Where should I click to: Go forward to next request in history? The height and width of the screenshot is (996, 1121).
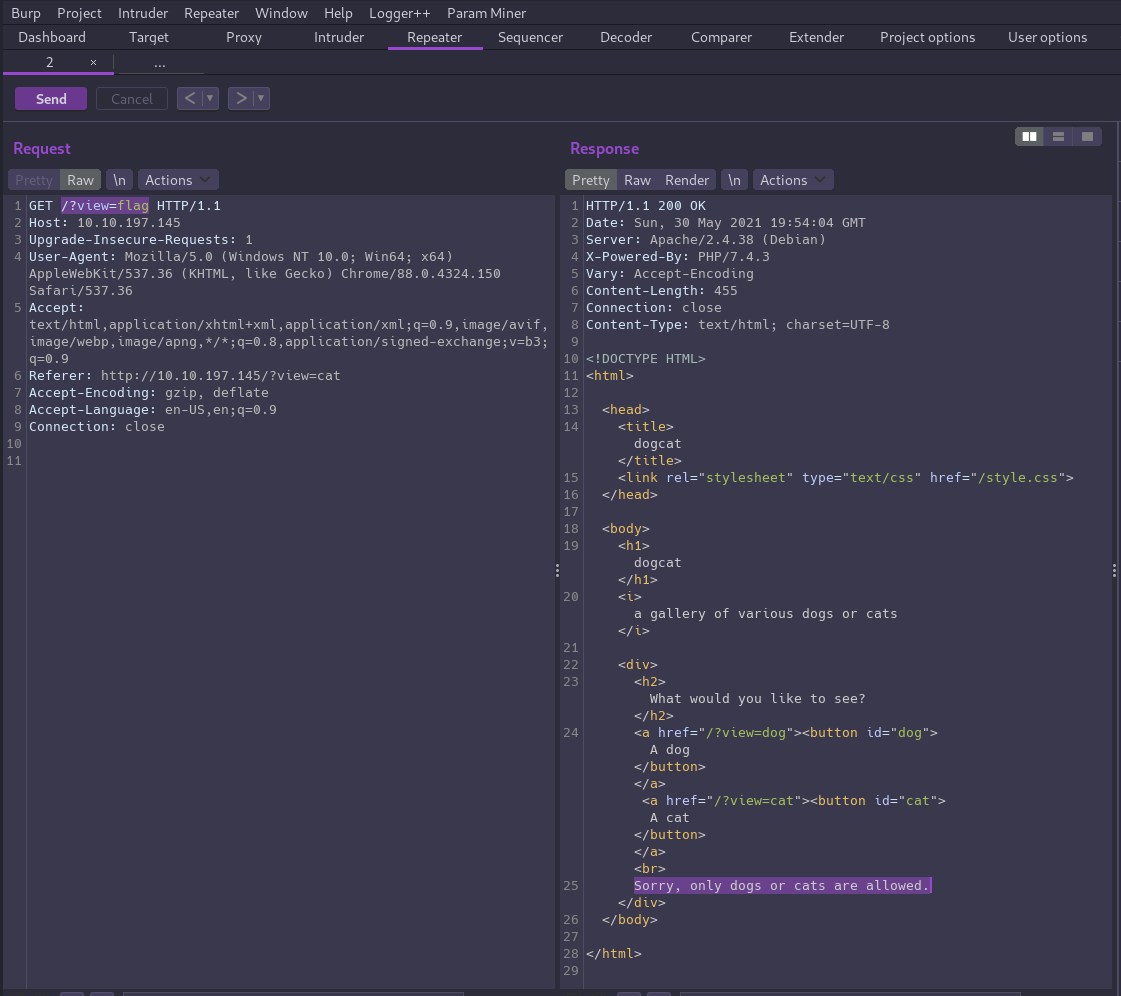[241, 98]
